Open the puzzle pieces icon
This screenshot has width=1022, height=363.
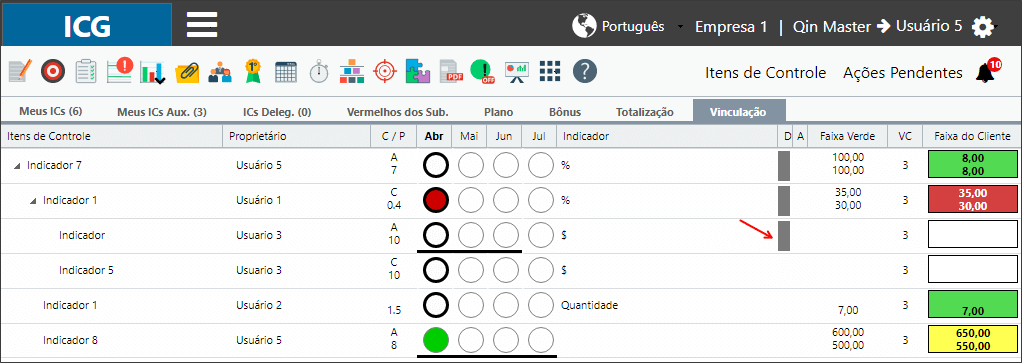click(x=418, y=70)
